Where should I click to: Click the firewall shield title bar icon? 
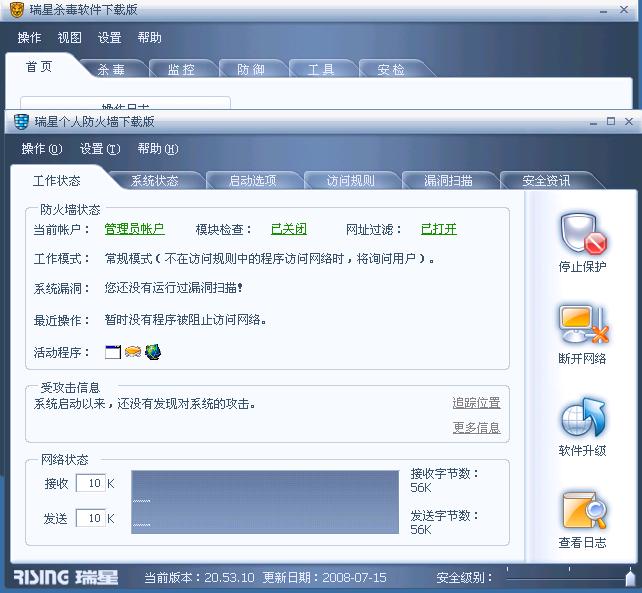[x=21, y=122]
